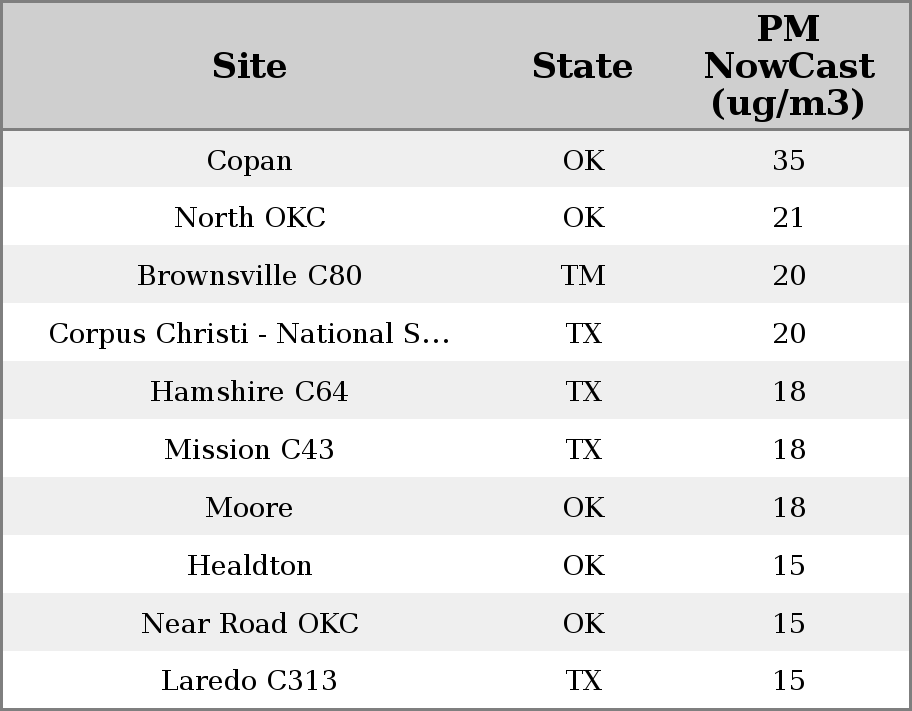The height and width of the screenshot is (711, 912).
Task: Select the Hamshire C64 row
Action: [x=249, y=392]
